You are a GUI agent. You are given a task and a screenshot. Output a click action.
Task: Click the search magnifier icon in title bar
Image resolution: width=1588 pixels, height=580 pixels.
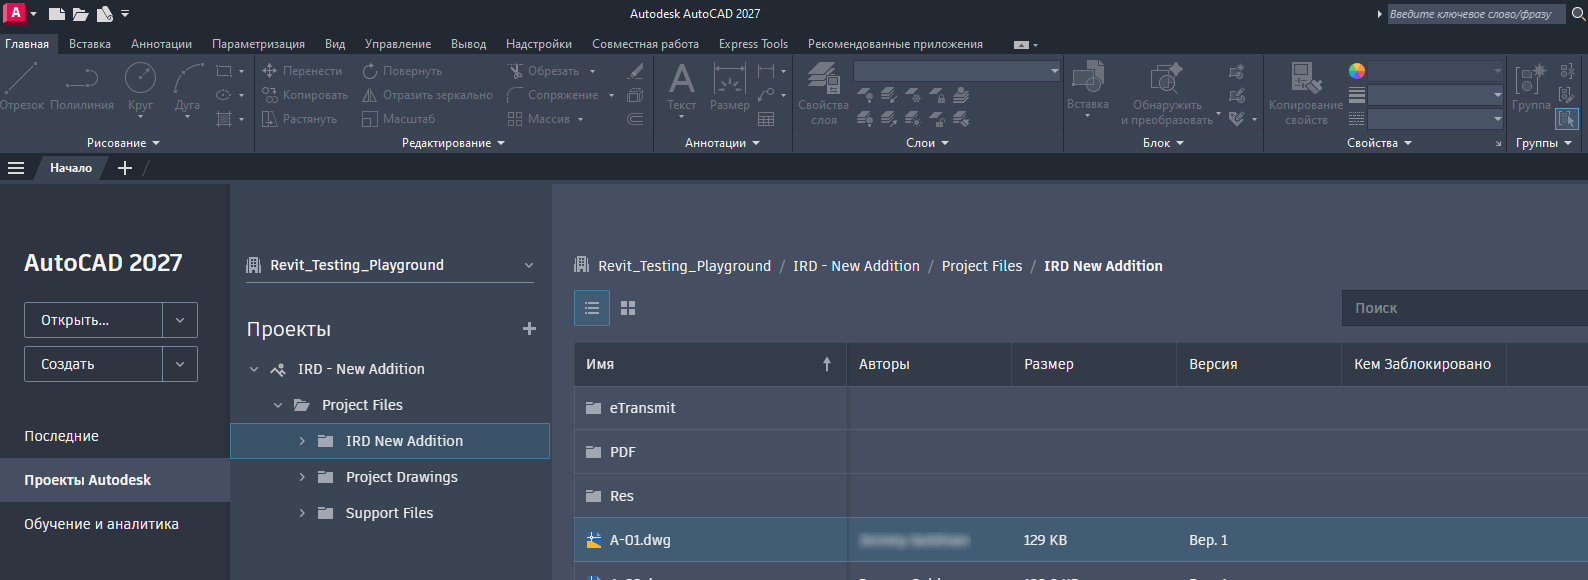1579,14
